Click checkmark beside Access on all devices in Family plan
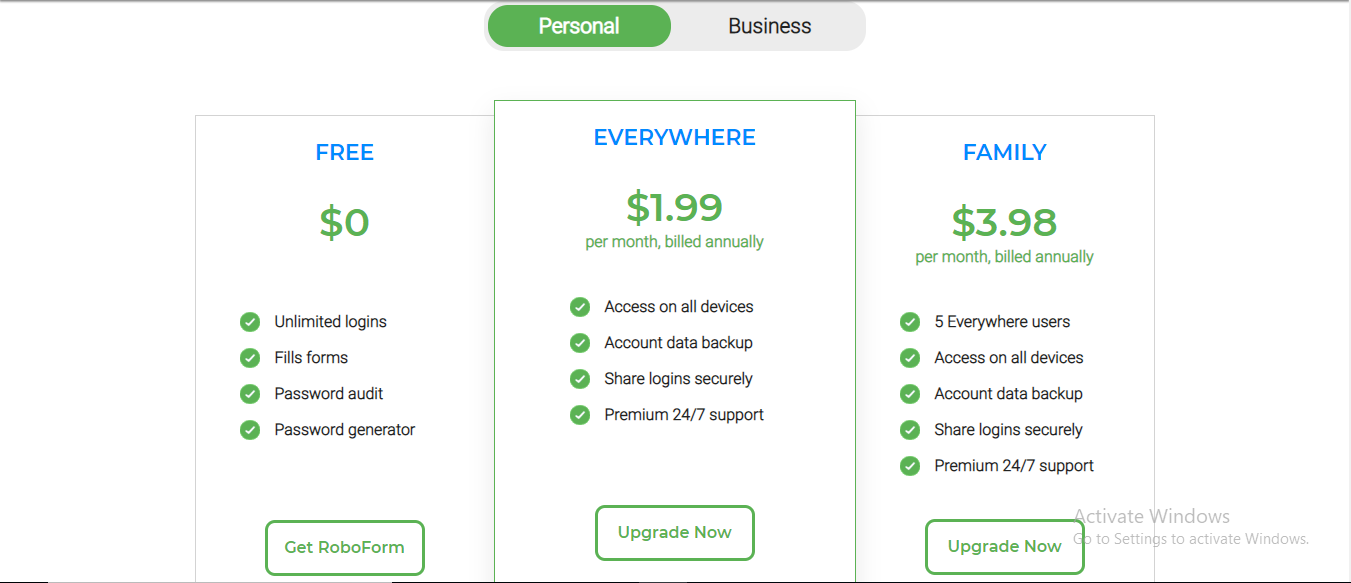This screenshot has width=1351, height=583. (x=910, y=358)
